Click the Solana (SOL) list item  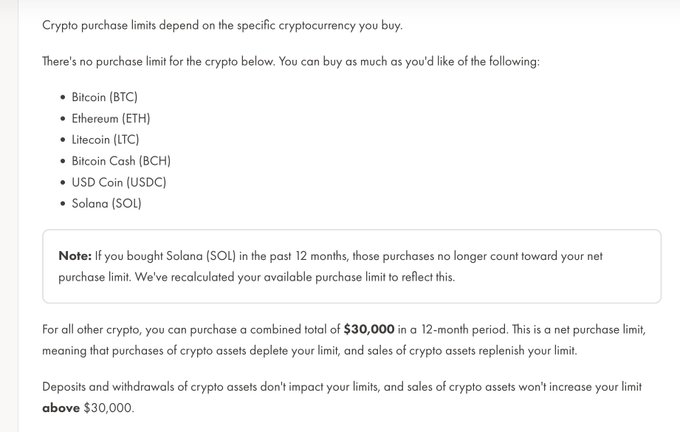106,203
